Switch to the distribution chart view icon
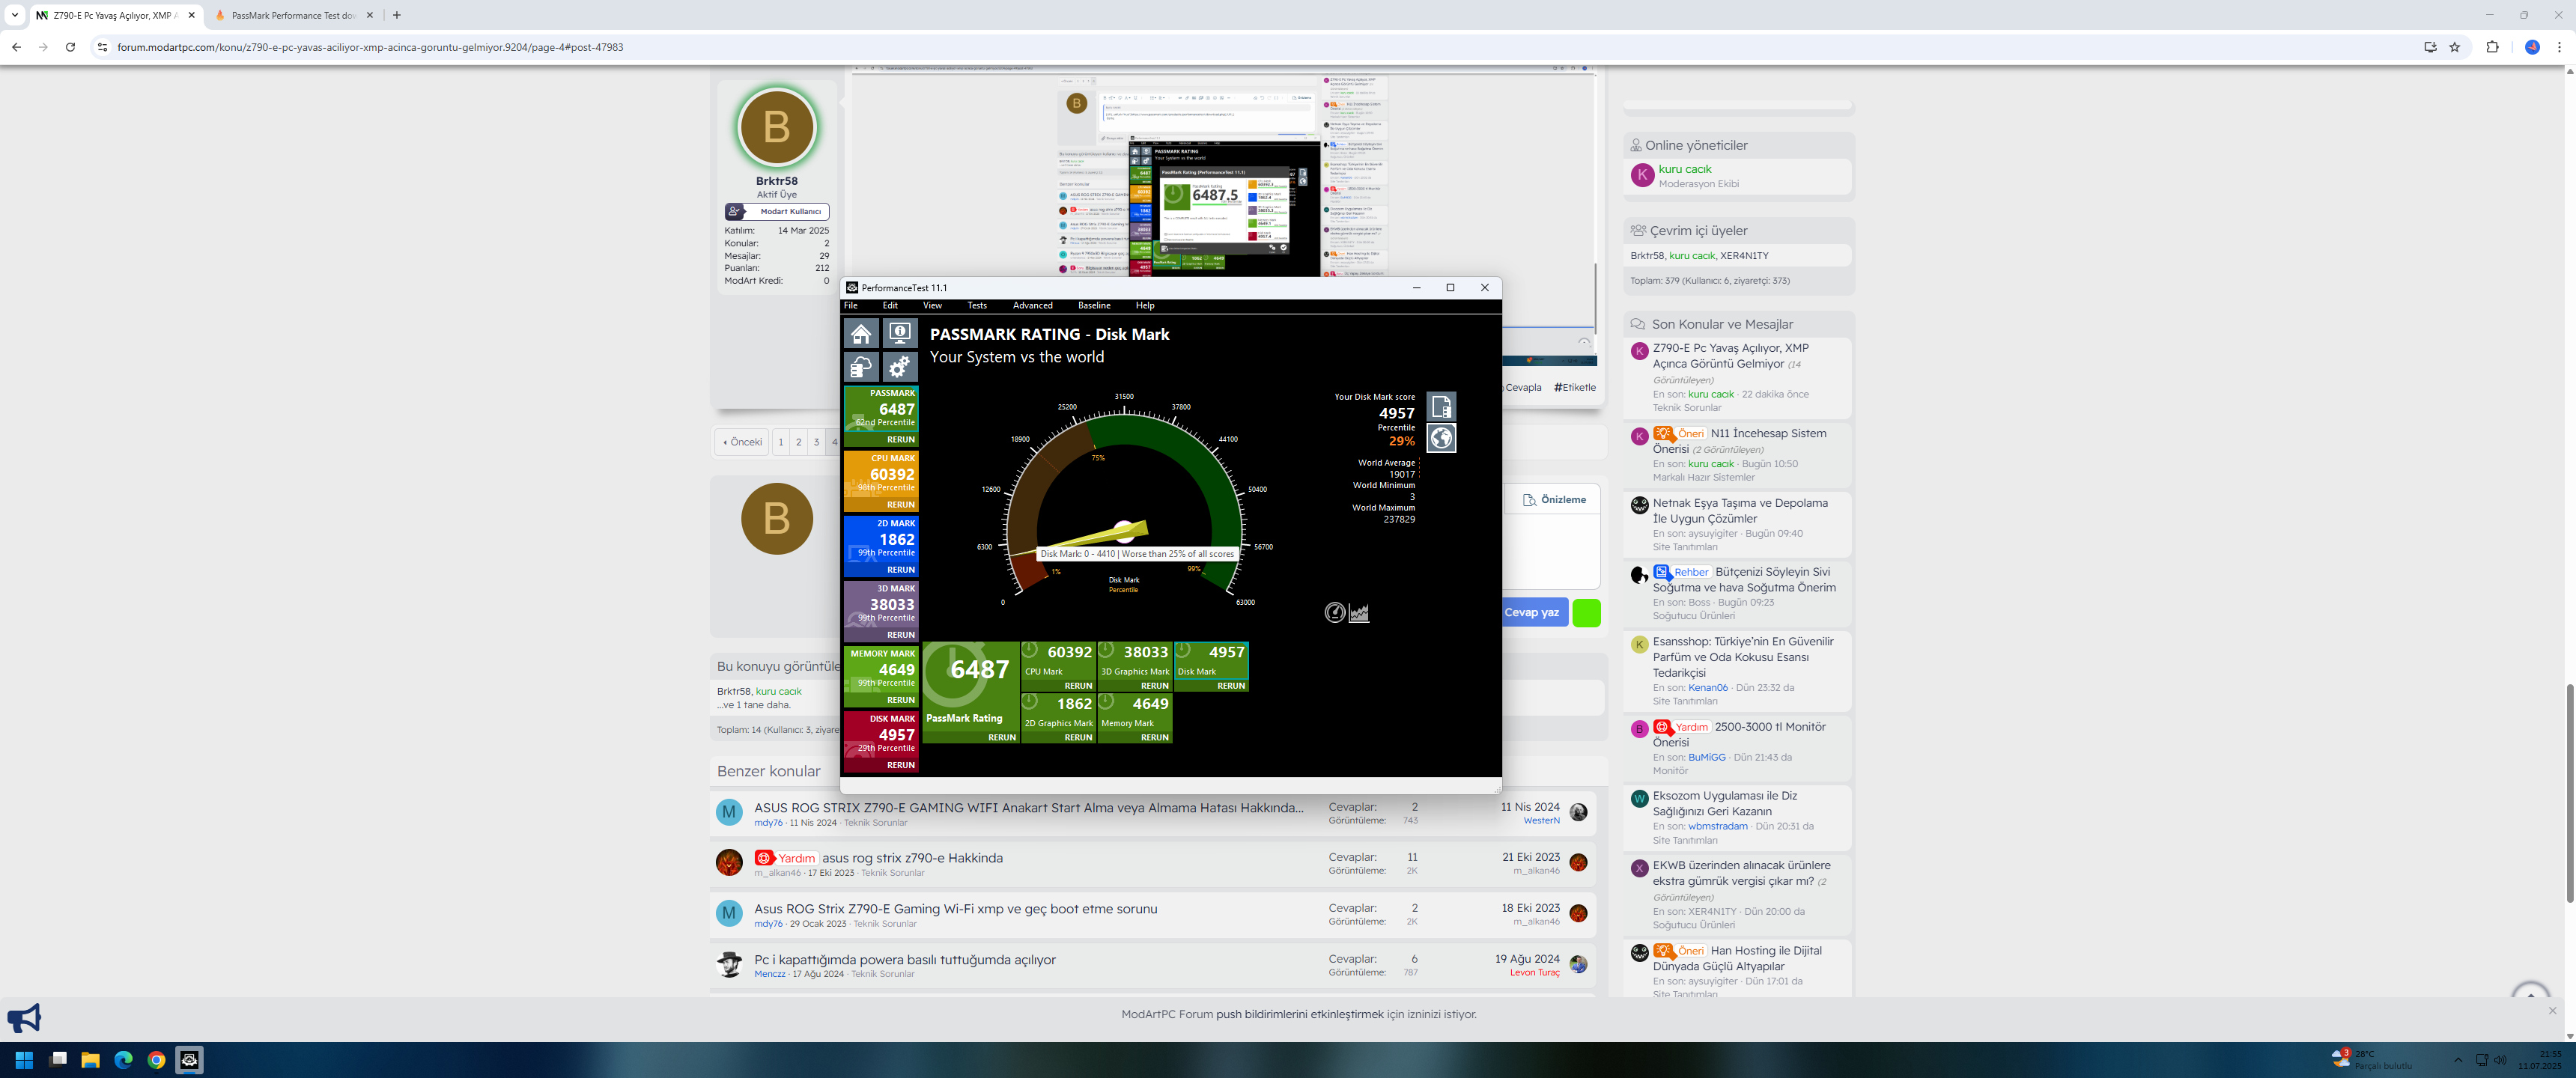This screenshot has height=1078, width=2576. click(1359, 613)
